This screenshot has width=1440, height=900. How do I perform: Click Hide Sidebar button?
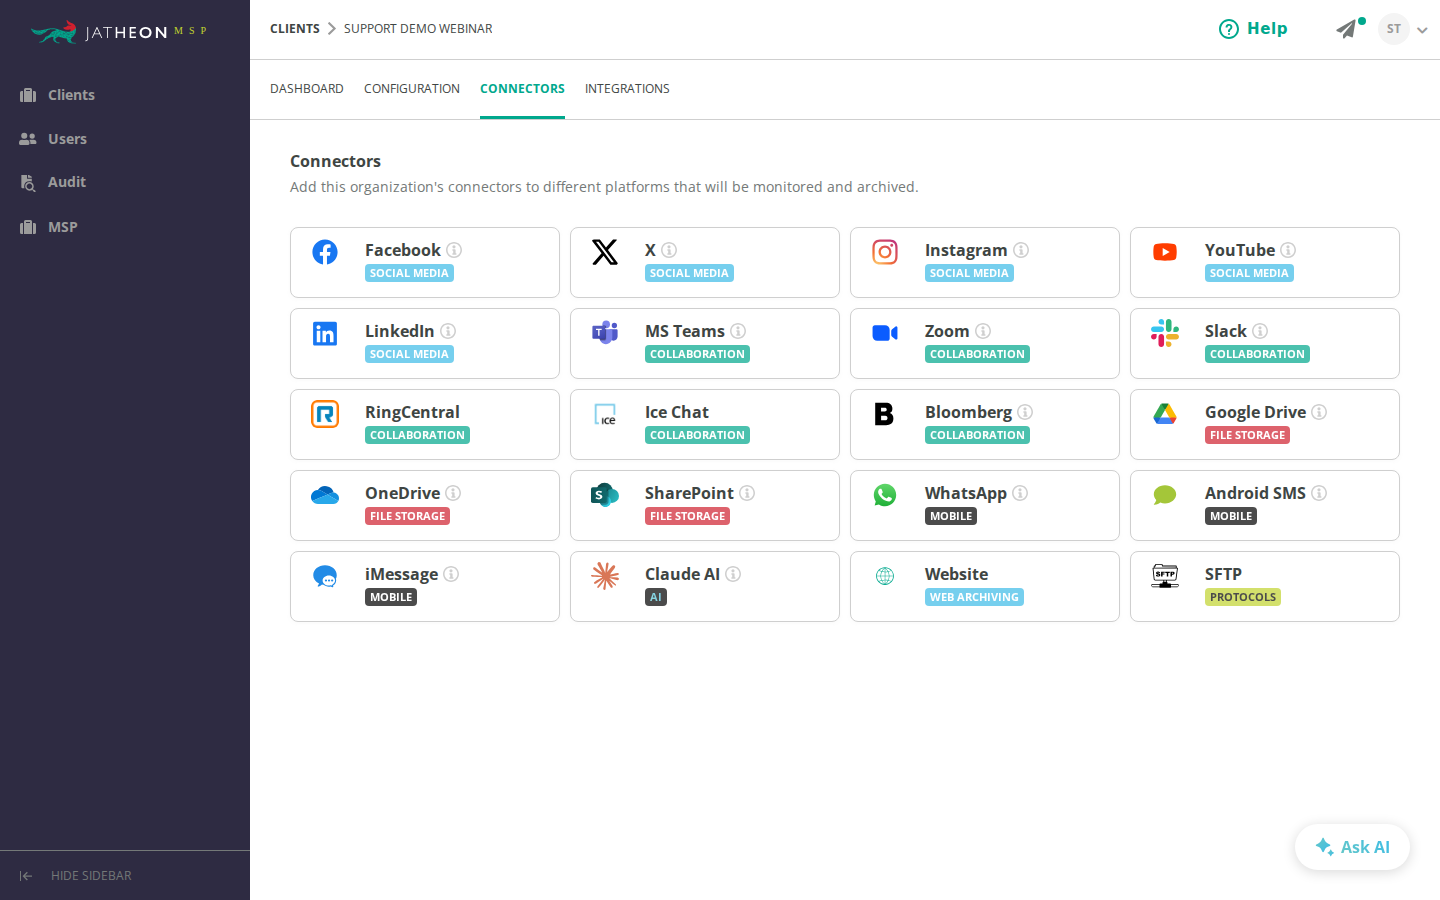pyautogui.click(x=75, y=876)
